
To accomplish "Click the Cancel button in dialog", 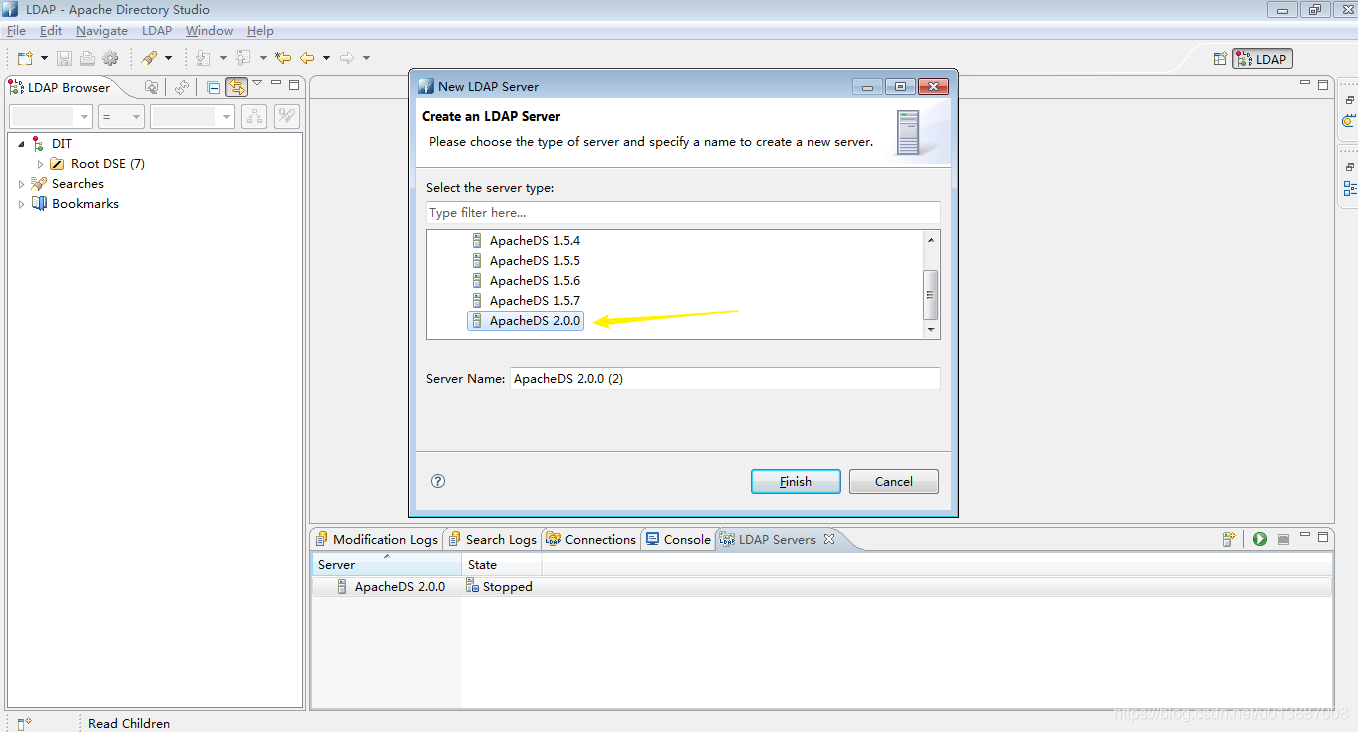I will point(894,481).
